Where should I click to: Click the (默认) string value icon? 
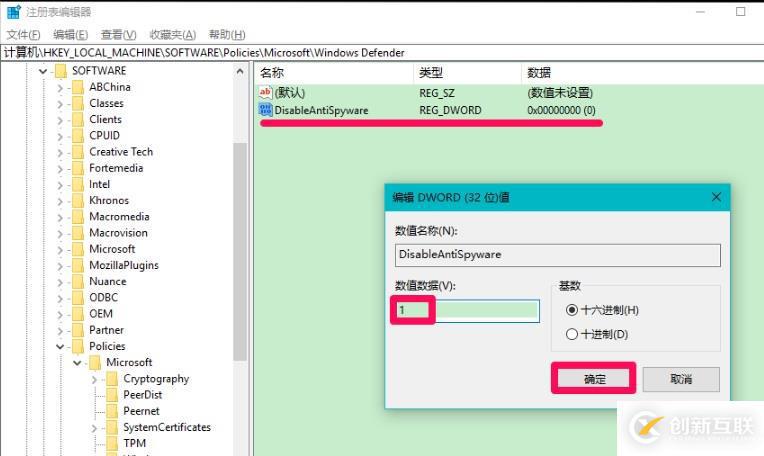pos(265,92)
